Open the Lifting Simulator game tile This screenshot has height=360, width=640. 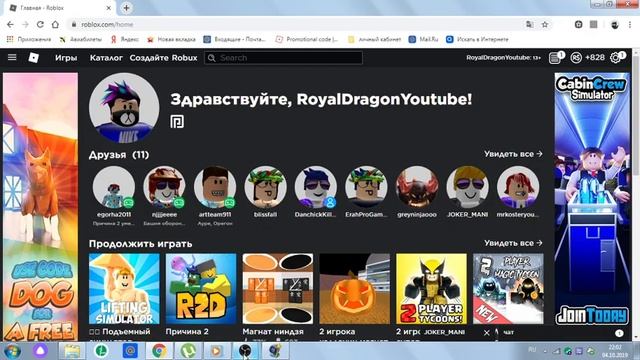pos(124,289)
